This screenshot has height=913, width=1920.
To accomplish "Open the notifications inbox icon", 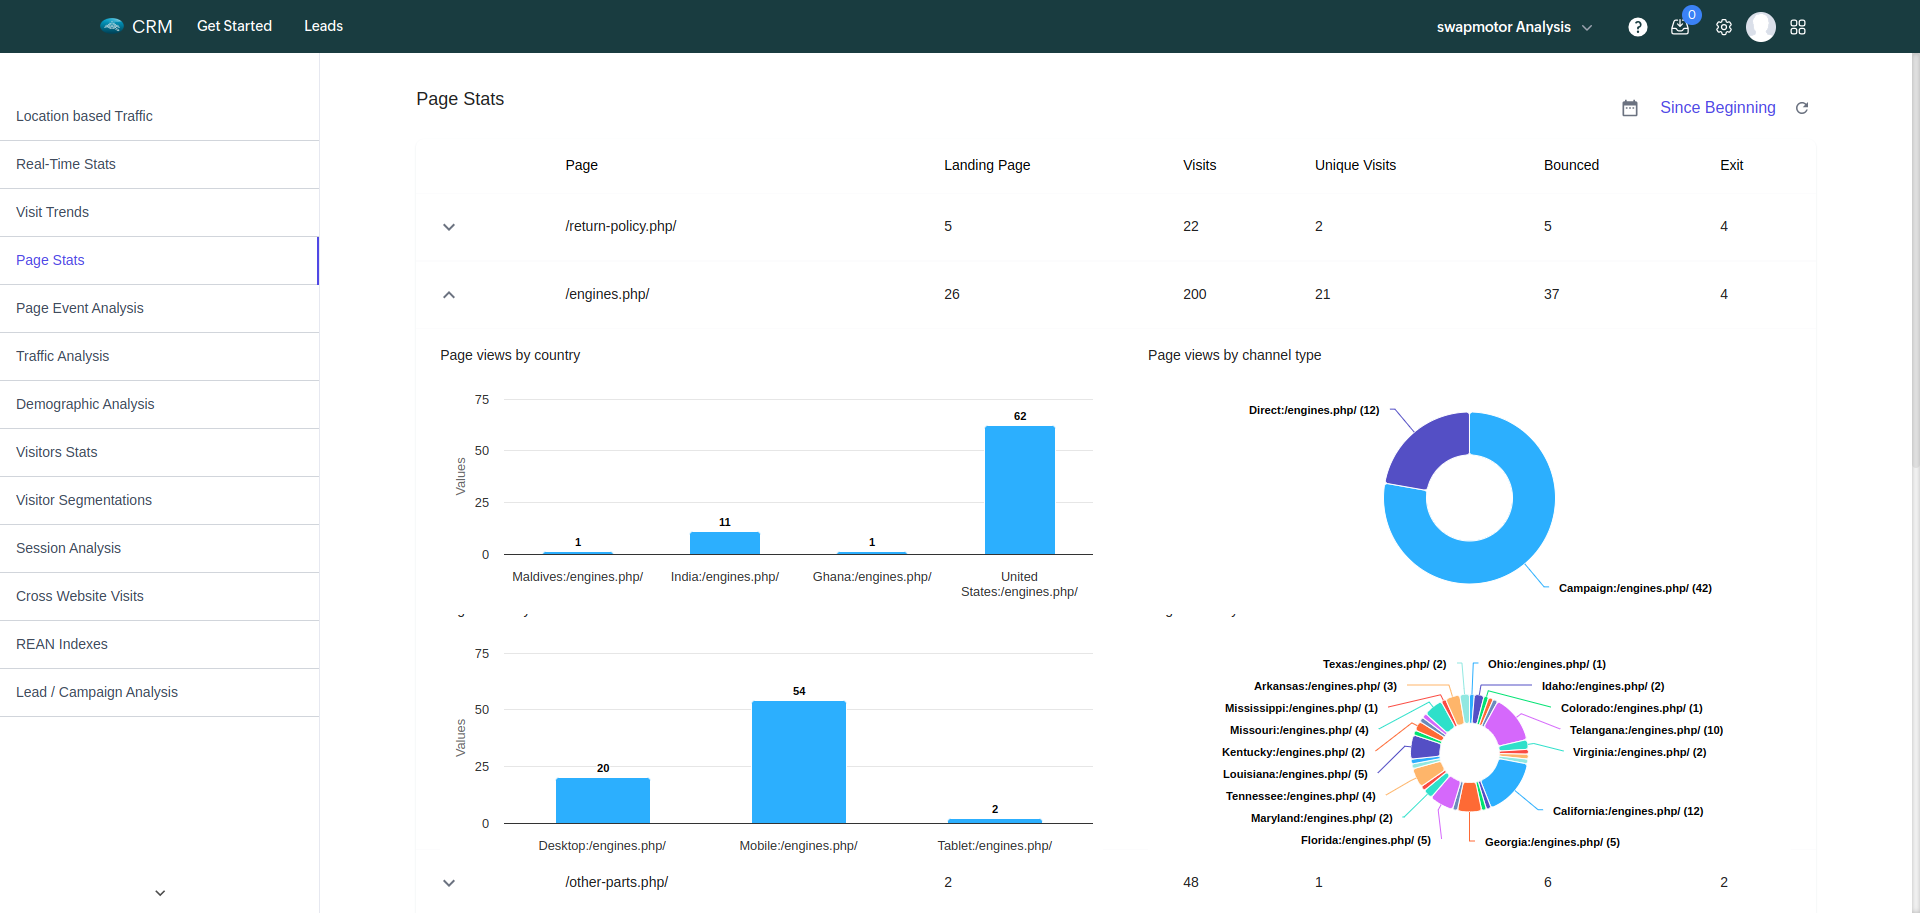I will (1680, 27).
